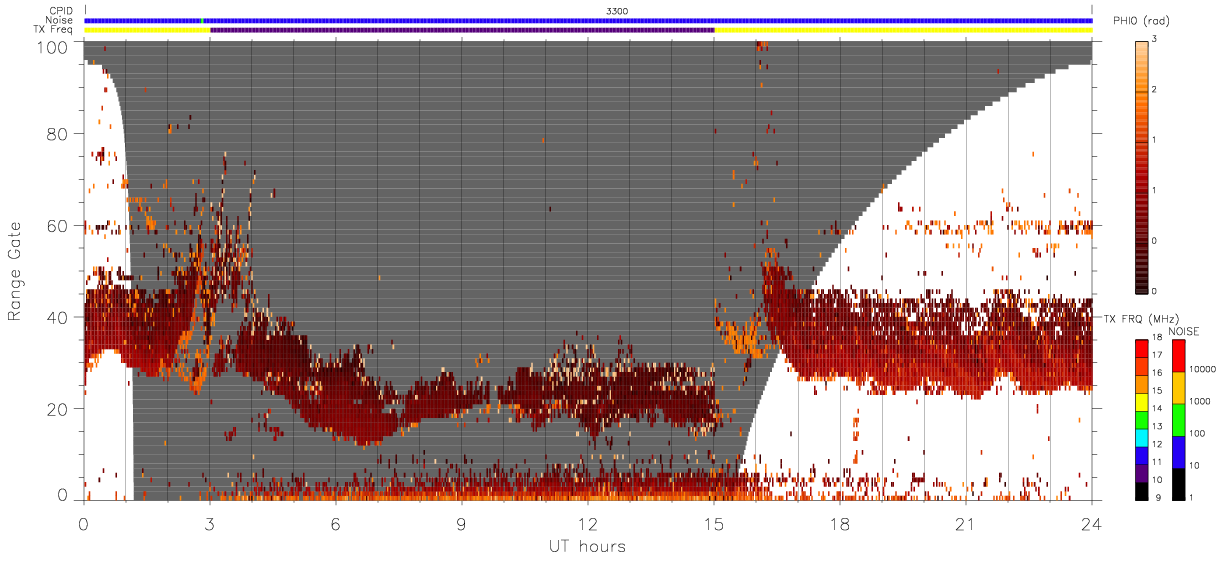This screenshot has height=567, width=1228.
Task: Click the NOISE legend title
Action: click(x=1184, y=331)
